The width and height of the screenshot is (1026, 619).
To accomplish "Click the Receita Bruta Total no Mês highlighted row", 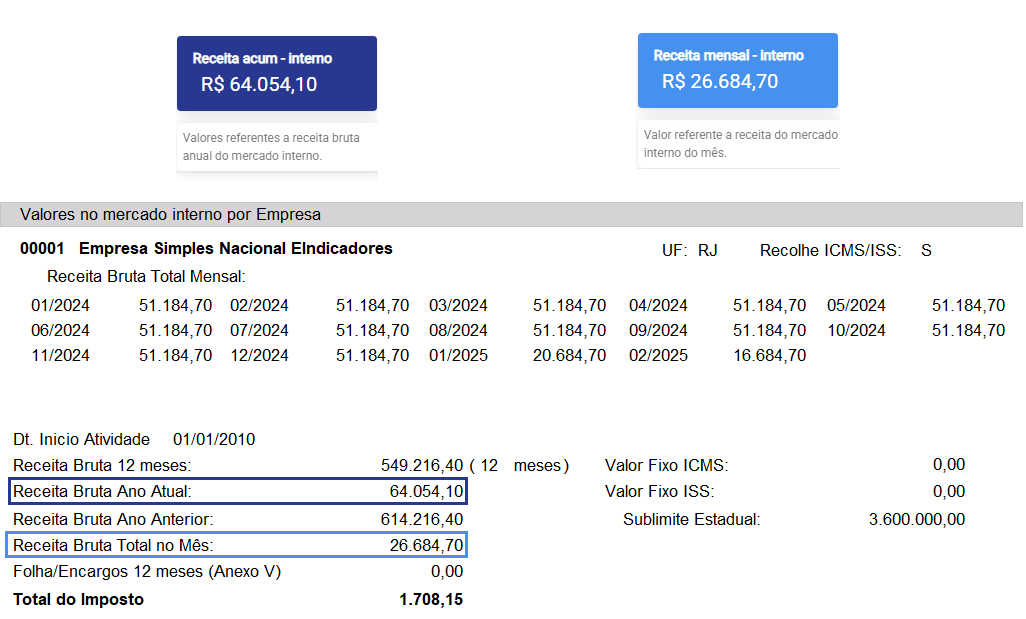I will point(238,546).
